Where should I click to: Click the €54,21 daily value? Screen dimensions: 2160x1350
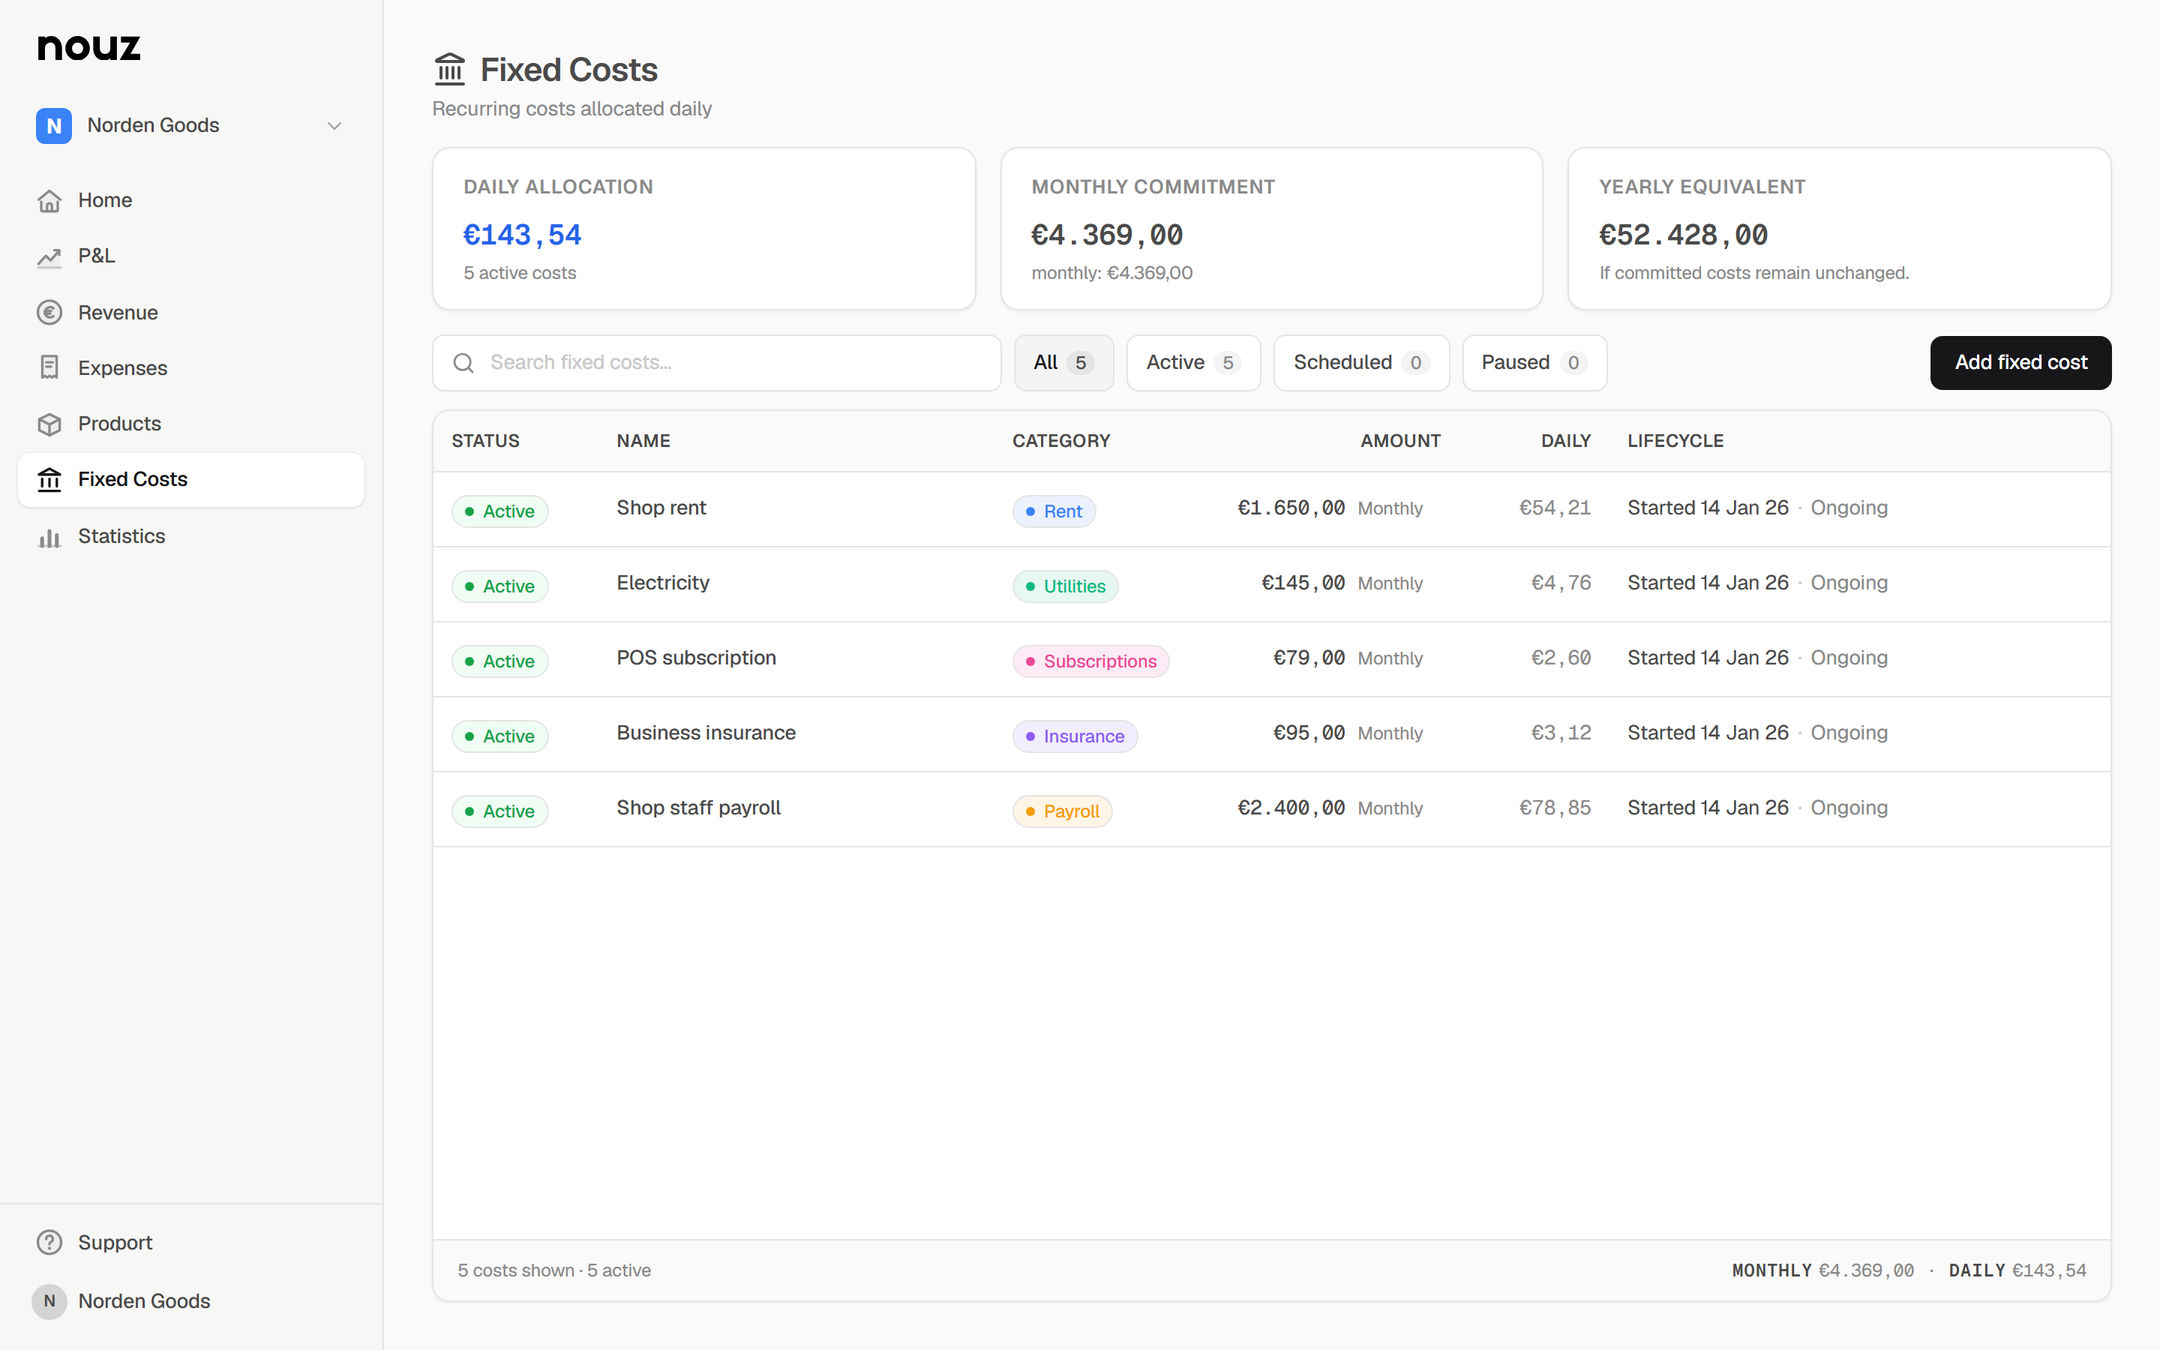coord(1555,508)
